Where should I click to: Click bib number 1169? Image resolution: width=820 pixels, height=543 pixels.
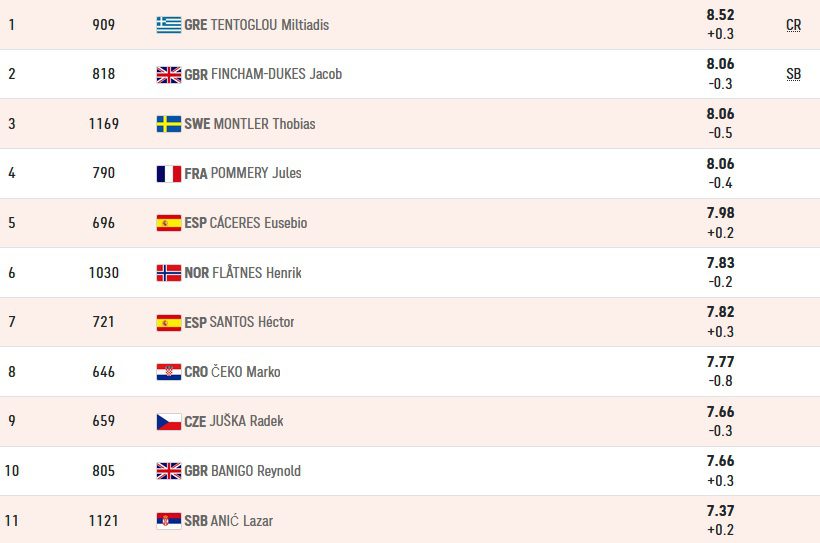pyautogui.click(x=103, y=124)
